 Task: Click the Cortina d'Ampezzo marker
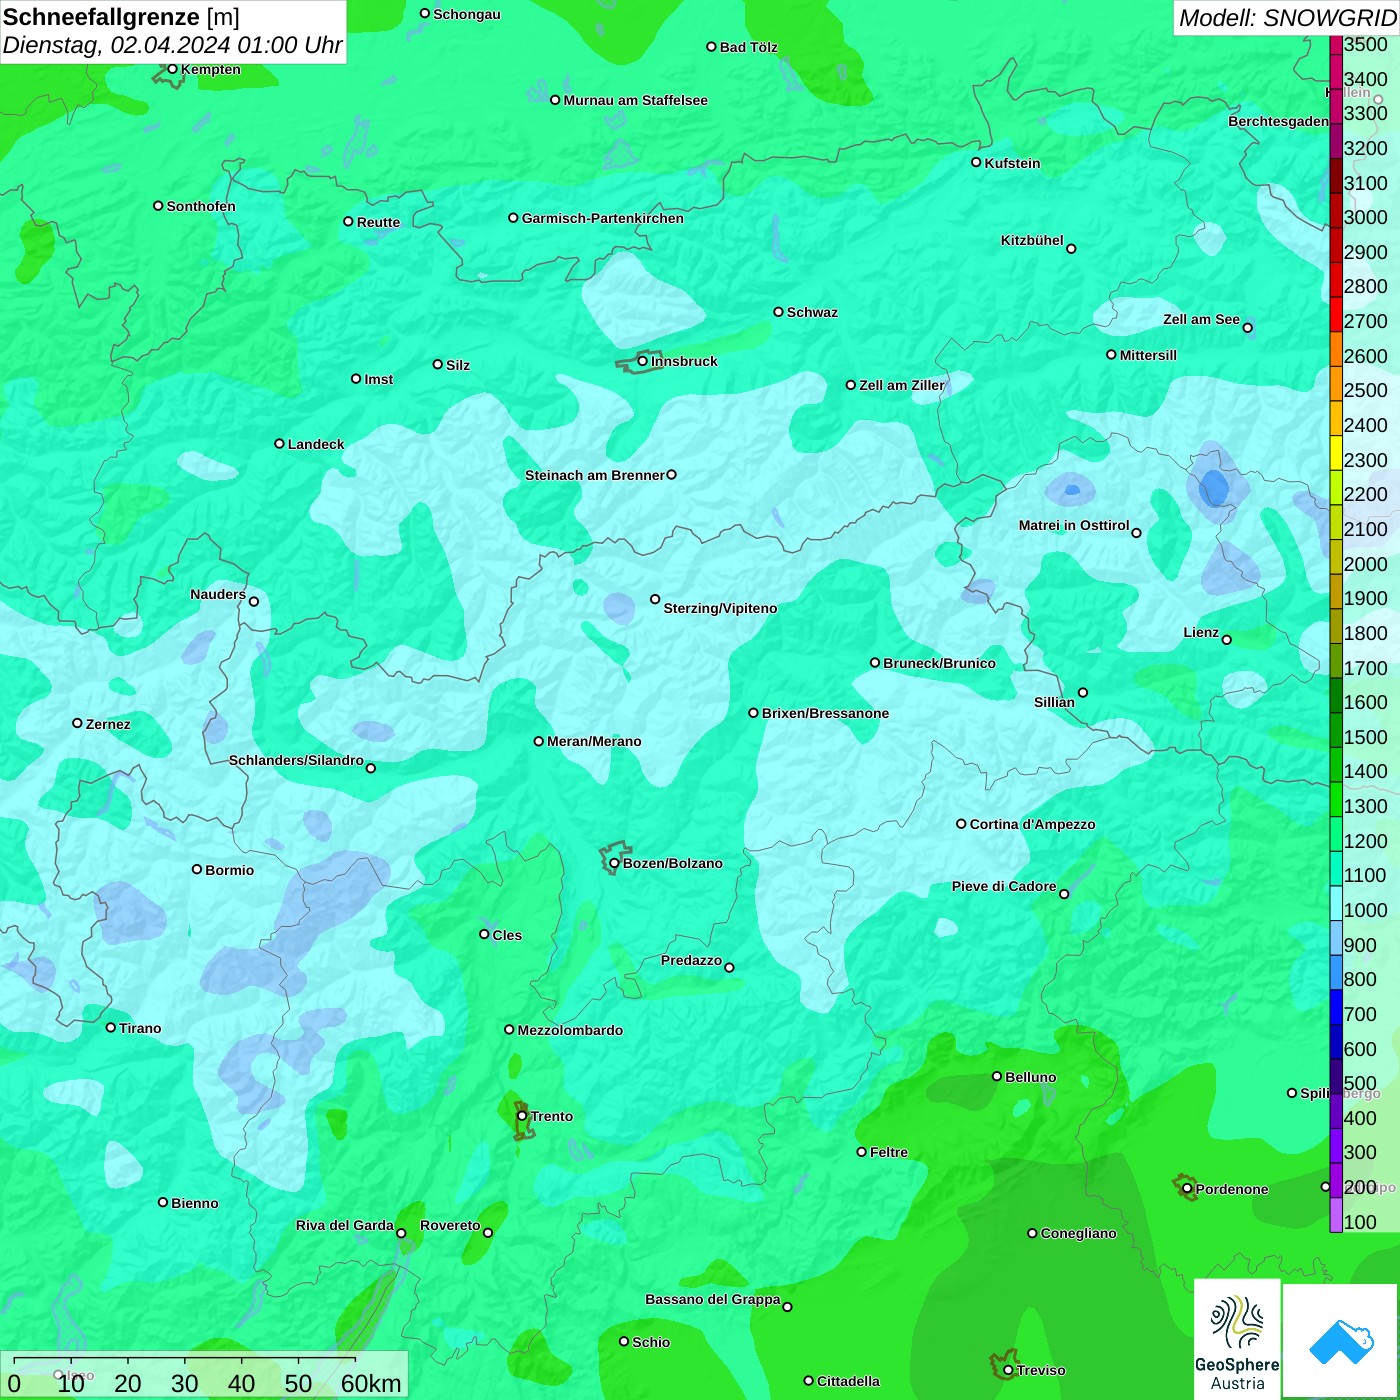coord(961,824)
